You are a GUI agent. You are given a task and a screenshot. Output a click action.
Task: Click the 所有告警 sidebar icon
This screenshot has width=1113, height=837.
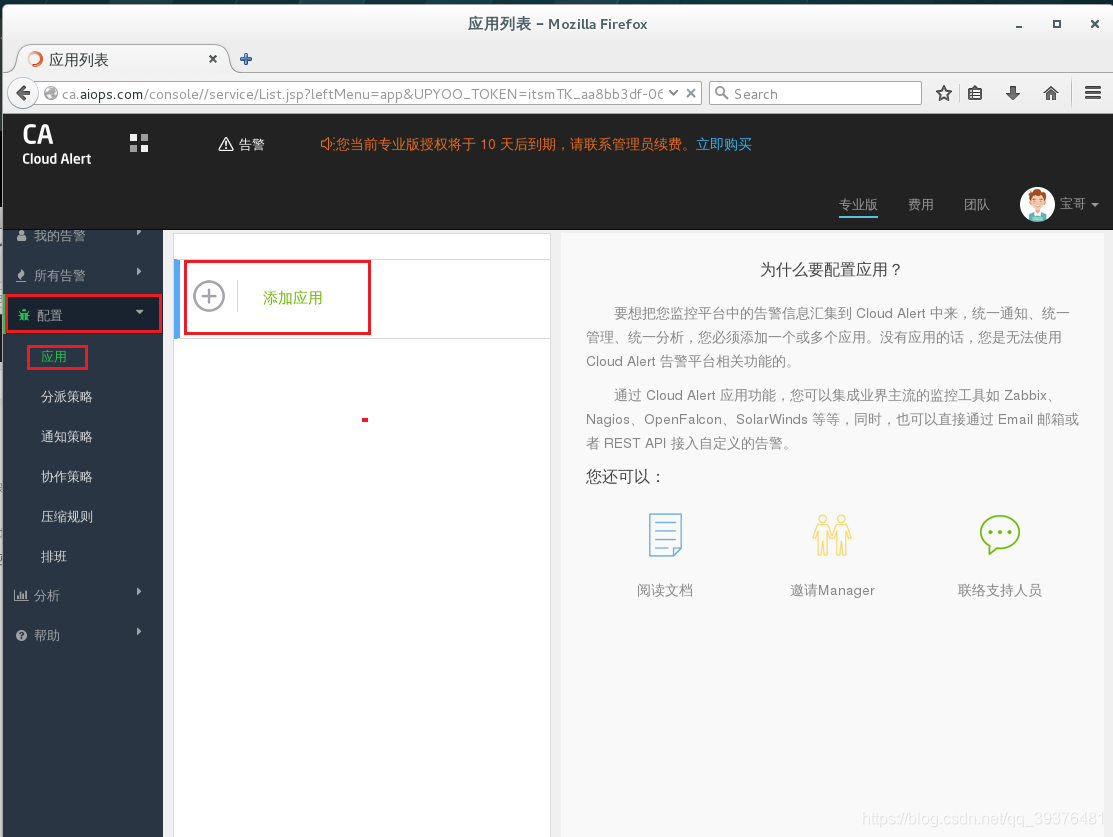tap(21, 275)
